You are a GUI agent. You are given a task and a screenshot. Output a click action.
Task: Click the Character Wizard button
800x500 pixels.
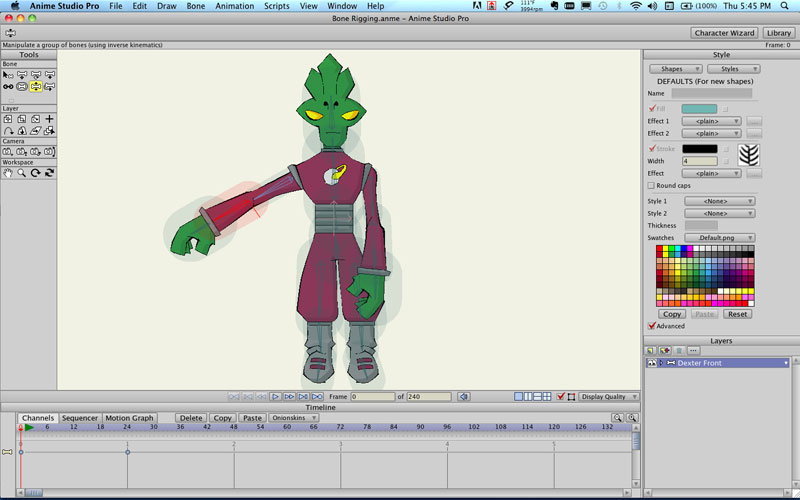725,33
